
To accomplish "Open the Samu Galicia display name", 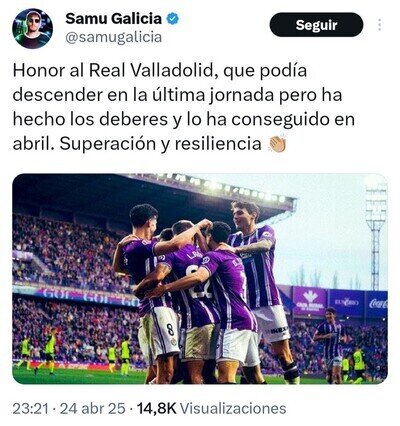I will [x=113, y=19].
